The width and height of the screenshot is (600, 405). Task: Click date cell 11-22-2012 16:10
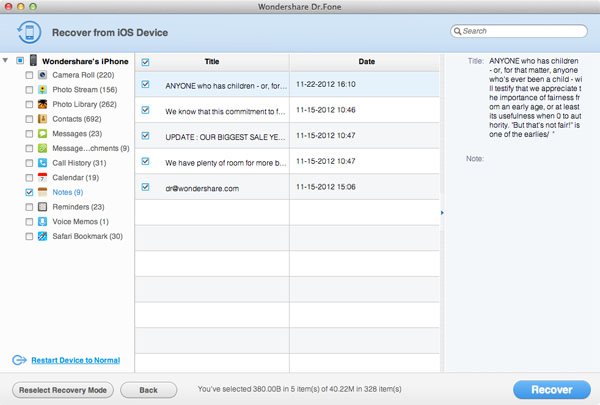click(x=326, y=84)
